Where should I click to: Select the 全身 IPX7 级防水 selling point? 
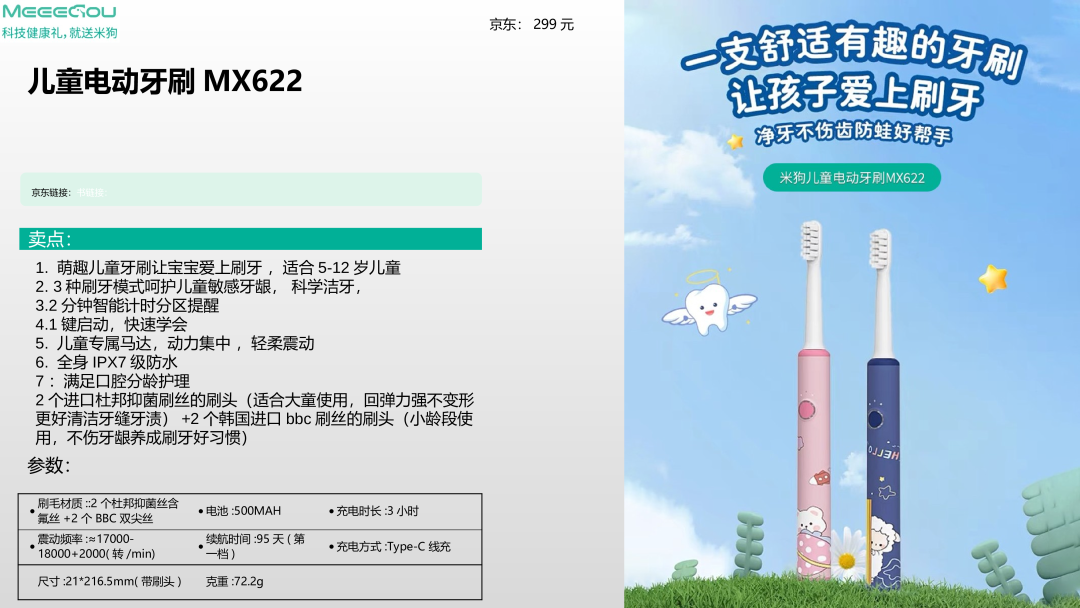[106, 362]
